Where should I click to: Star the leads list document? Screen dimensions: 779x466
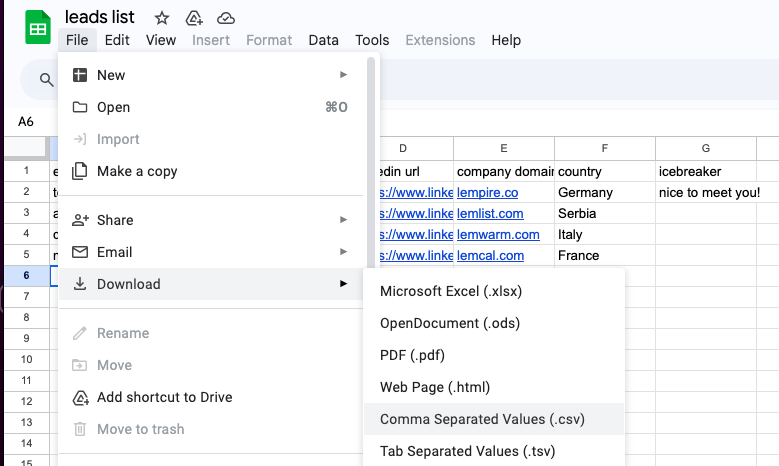tap(159, 18)
